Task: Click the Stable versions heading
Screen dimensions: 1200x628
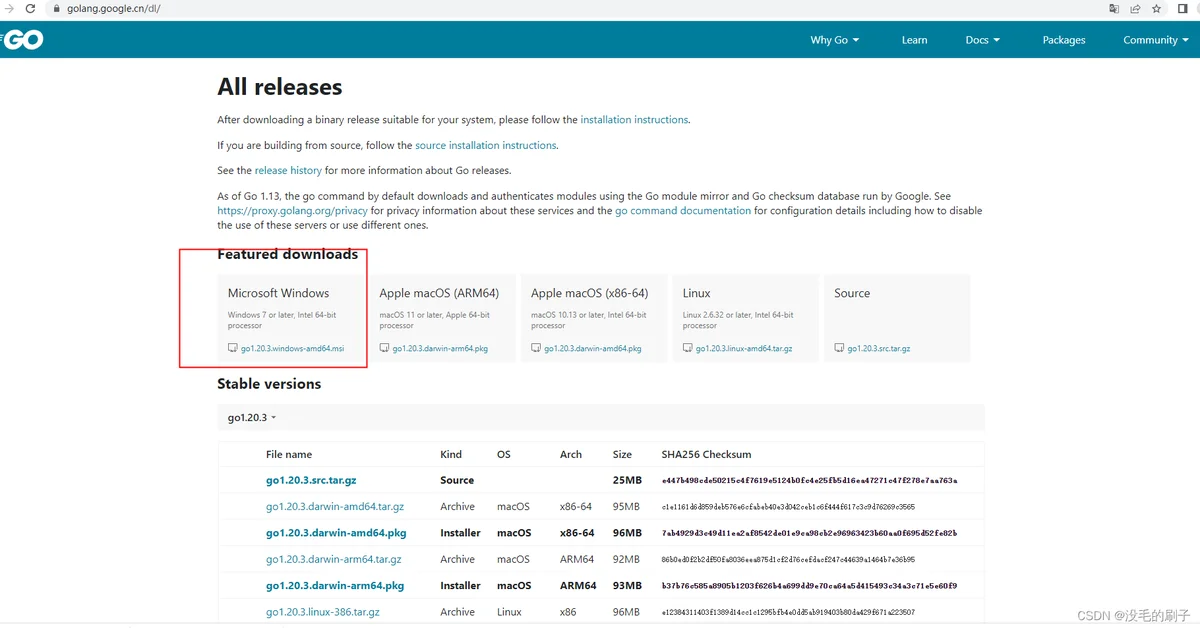Action: [269, 384]
